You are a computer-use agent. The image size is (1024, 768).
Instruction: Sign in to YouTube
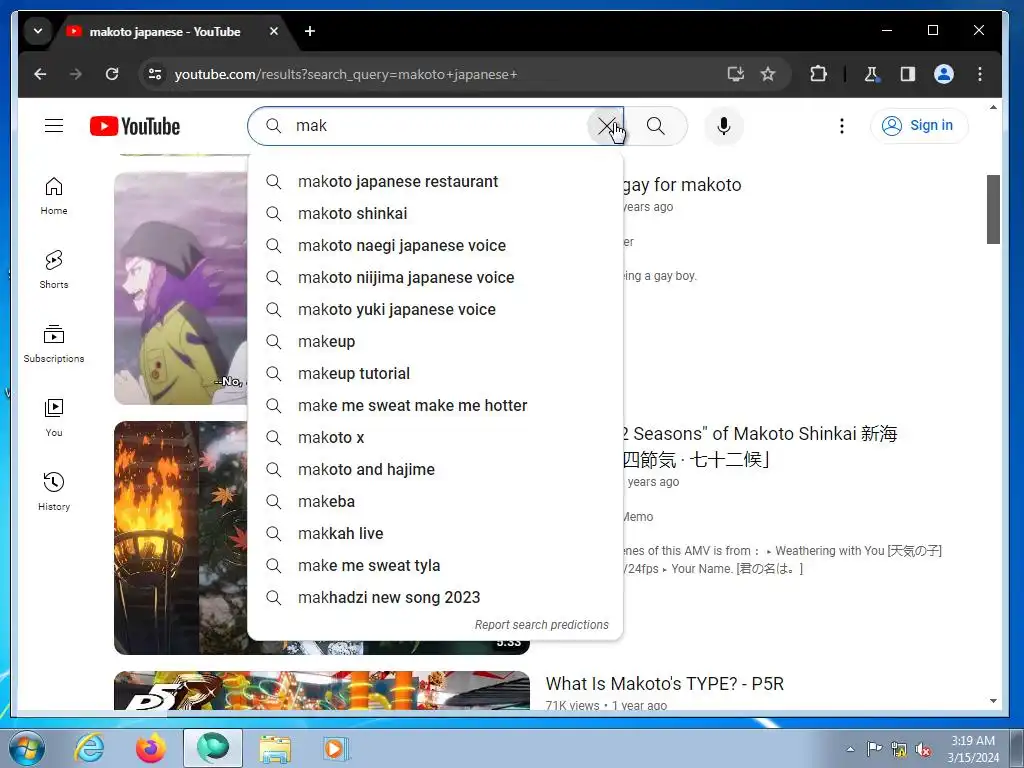919,125
